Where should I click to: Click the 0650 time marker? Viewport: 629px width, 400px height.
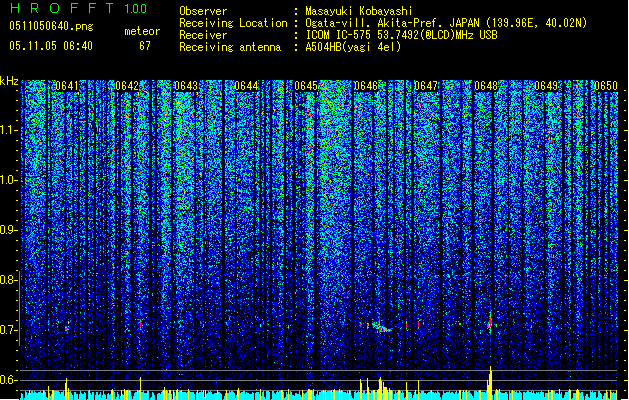(606, 86)
